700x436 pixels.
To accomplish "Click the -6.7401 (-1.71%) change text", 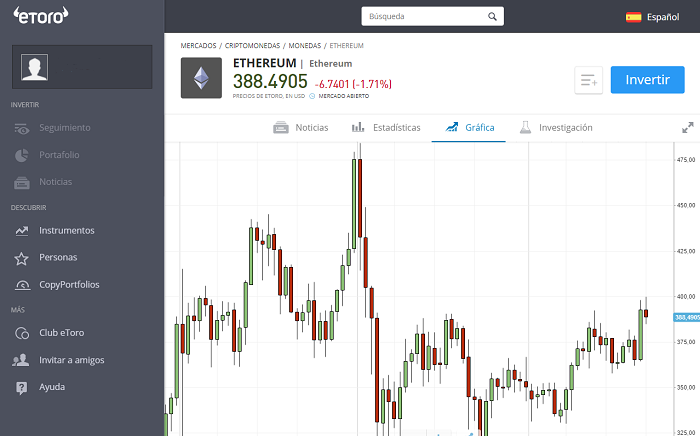I will click(353, 84).
